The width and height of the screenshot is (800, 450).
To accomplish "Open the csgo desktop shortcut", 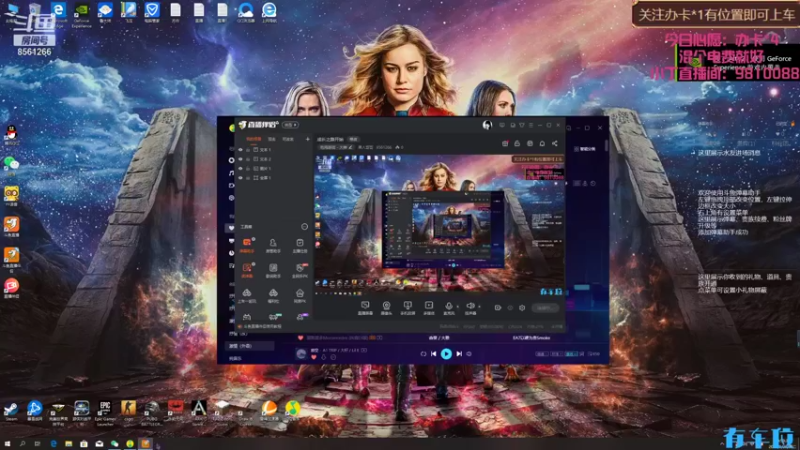I will tap(129, 410).
